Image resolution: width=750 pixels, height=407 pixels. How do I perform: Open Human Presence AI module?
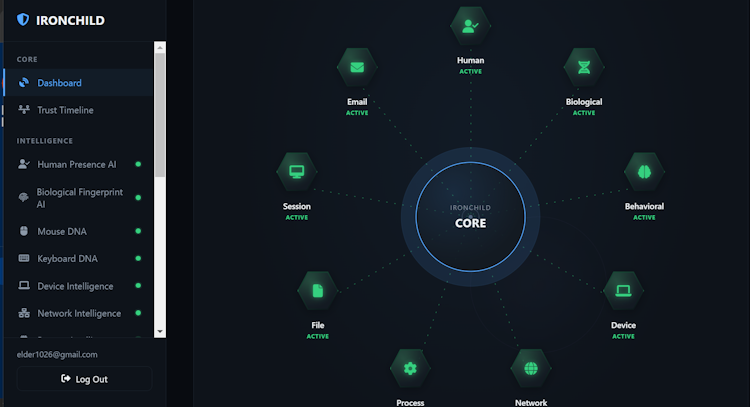pyautogui.click(x=78, y=165)
